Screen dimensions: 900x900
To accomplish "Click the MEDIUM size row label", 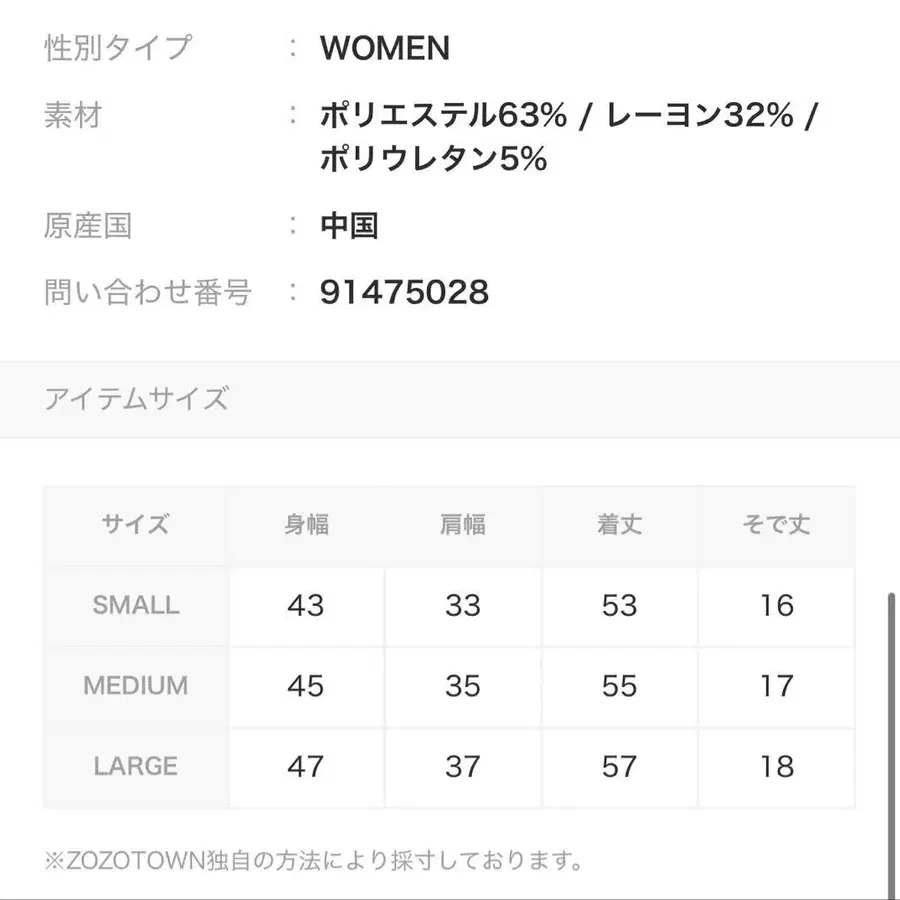I will coord(136,686).
